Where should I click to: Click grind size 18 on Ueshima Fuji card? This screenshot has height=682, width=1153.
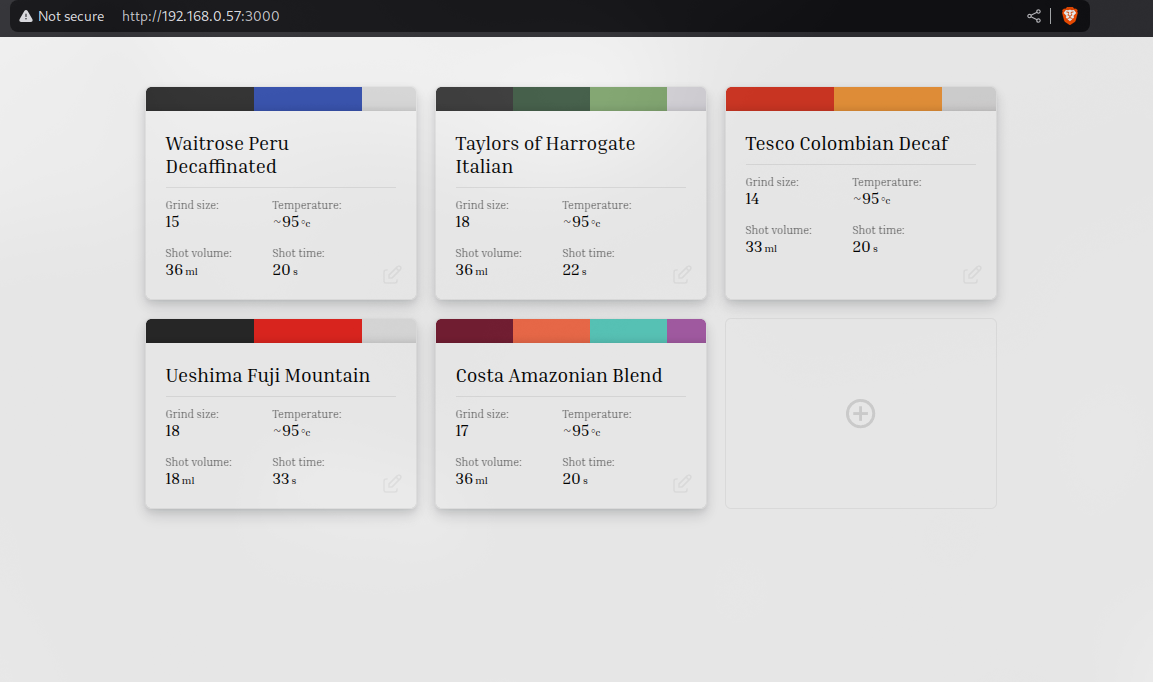click(x=173, y=431)
